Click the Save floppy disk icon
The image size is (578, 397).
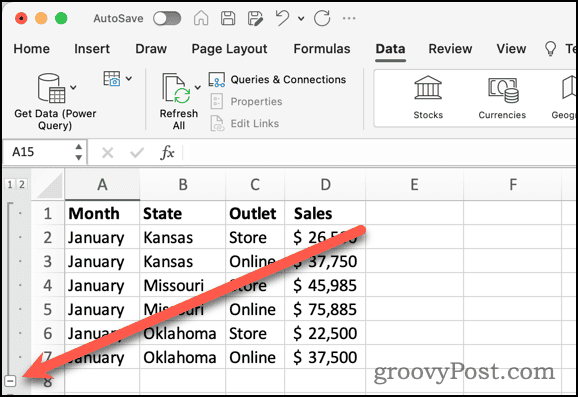pos(228,18)
